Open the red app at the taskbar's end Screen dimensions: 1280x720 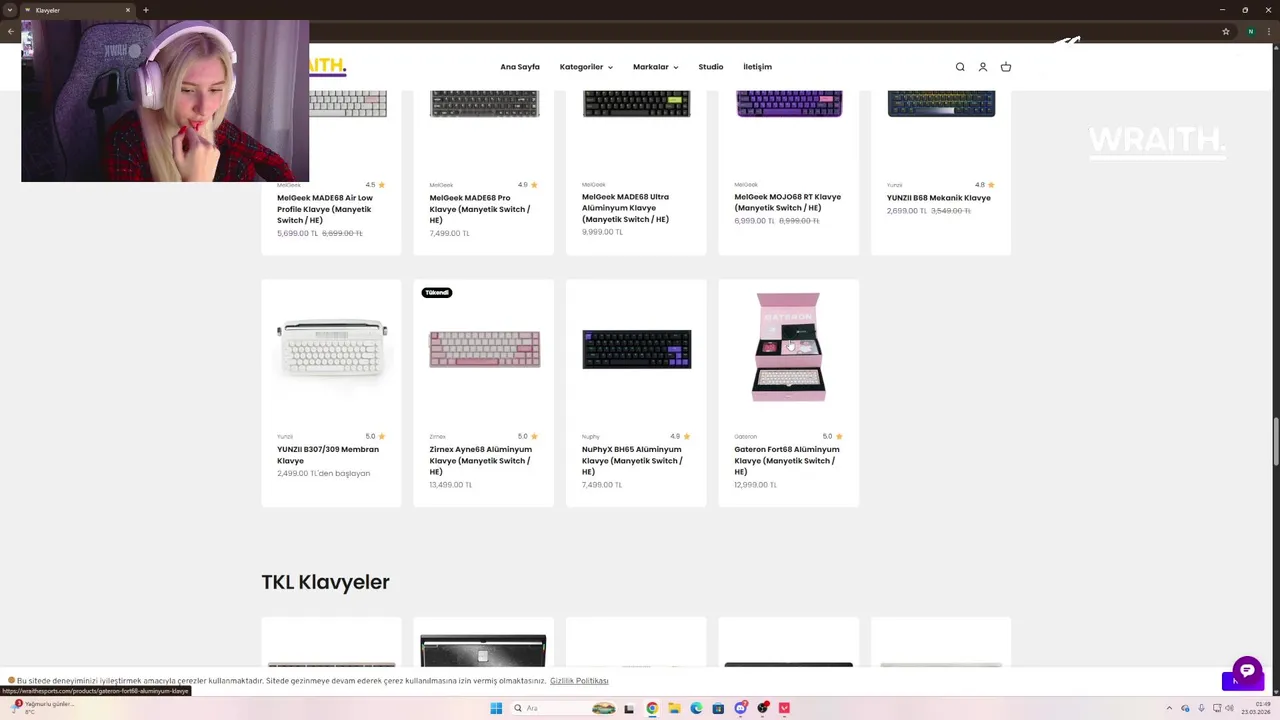tap(784, 708)
